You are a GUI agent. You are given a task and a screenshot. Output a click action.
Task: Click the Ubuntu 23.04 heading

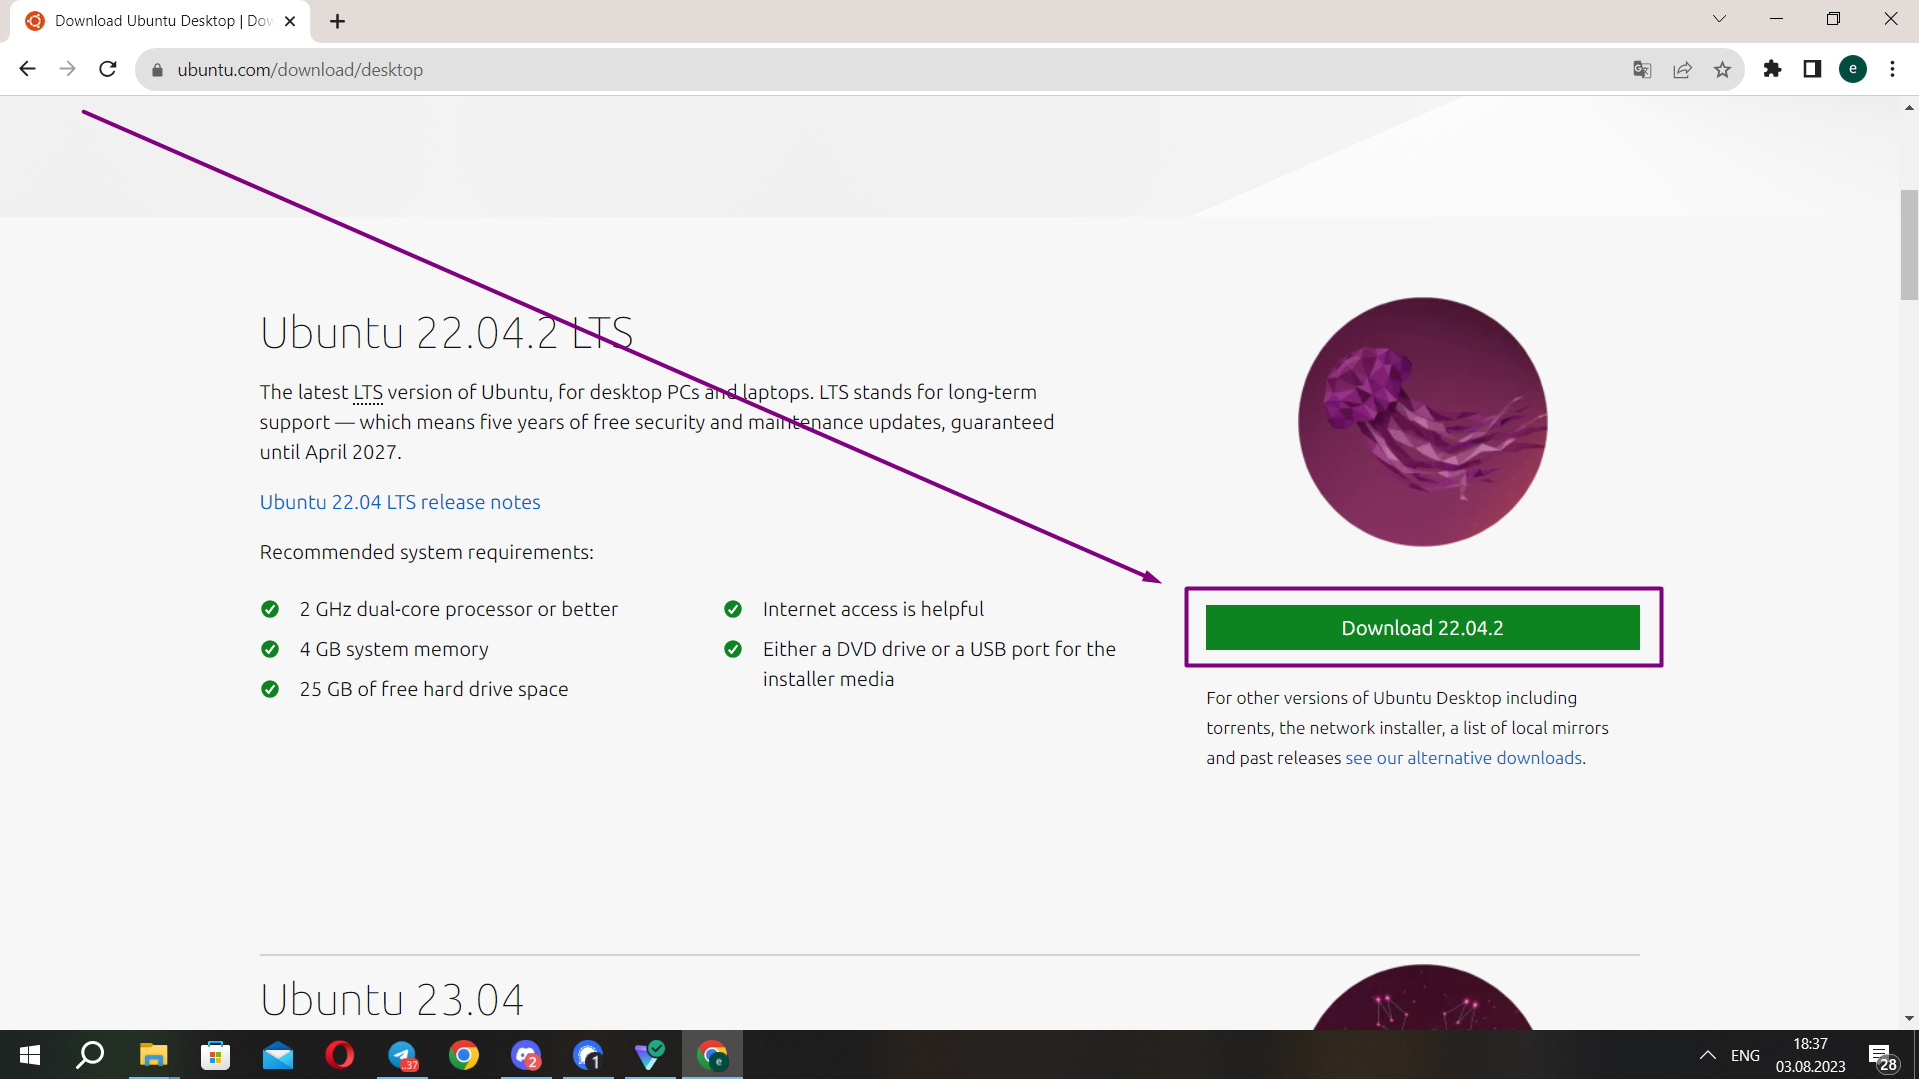(392, 999)
